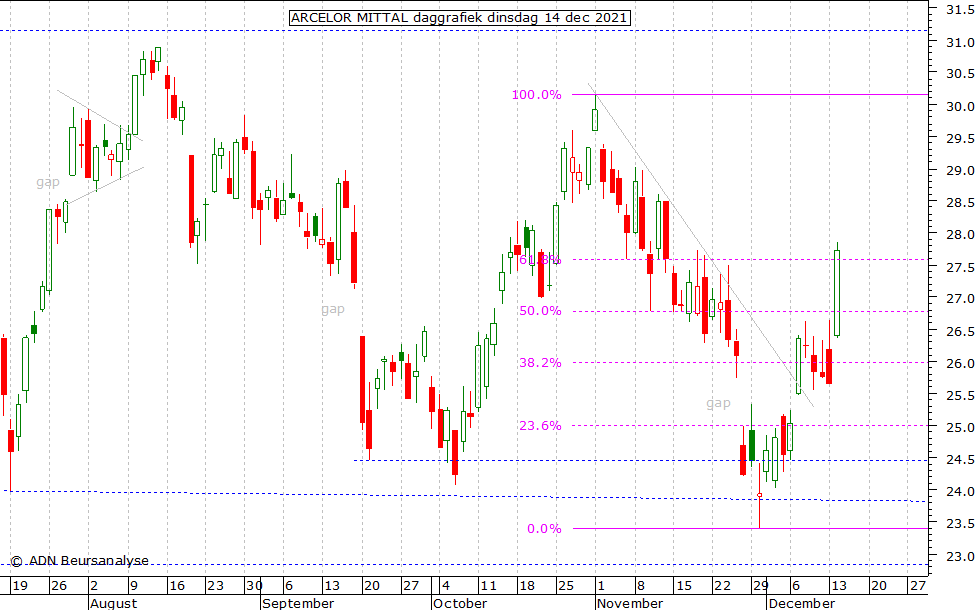979x610 pixels.
Task: Click the date tick 9 in August
Action: 133,586
